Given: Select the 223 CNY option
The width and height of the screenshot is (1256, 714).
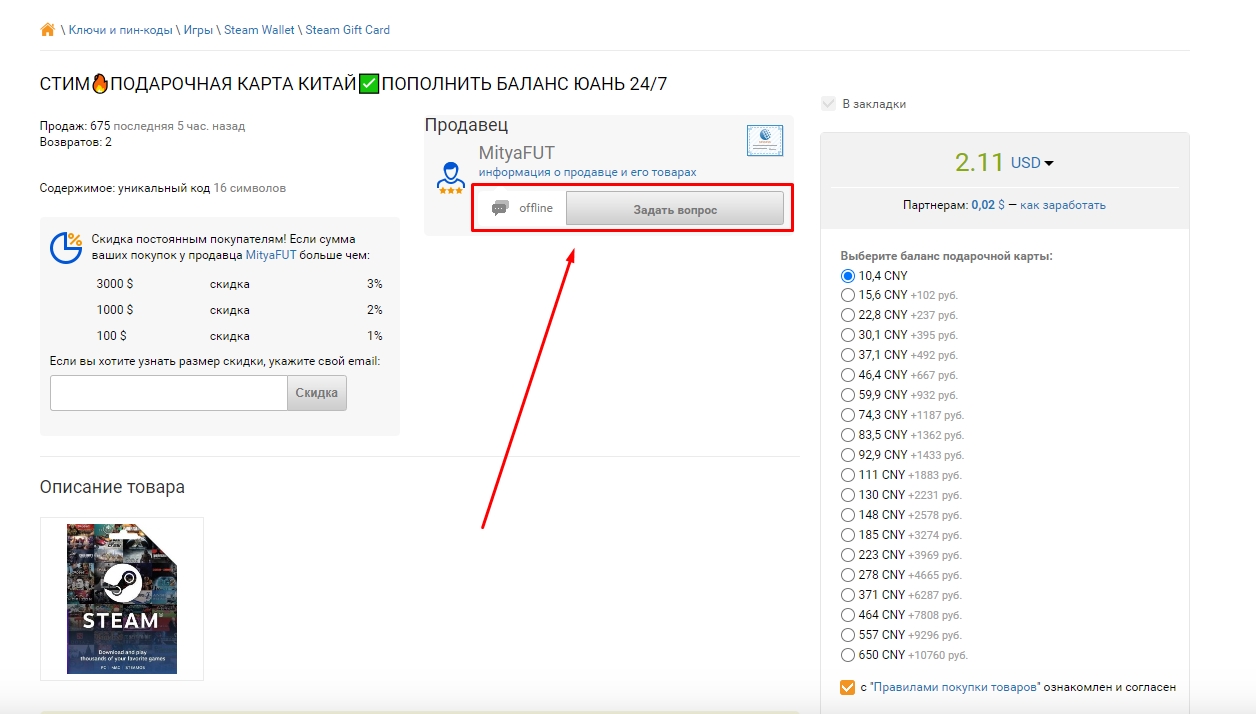Looking at the screenshot, I should click(x=848, y=555).
